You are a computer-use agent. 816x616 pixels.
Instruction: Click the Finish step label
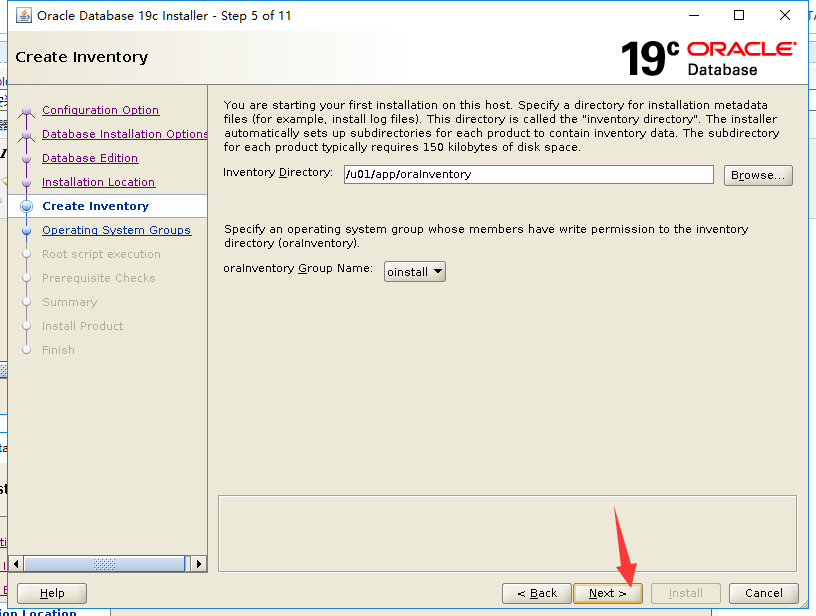click(58, 350)
